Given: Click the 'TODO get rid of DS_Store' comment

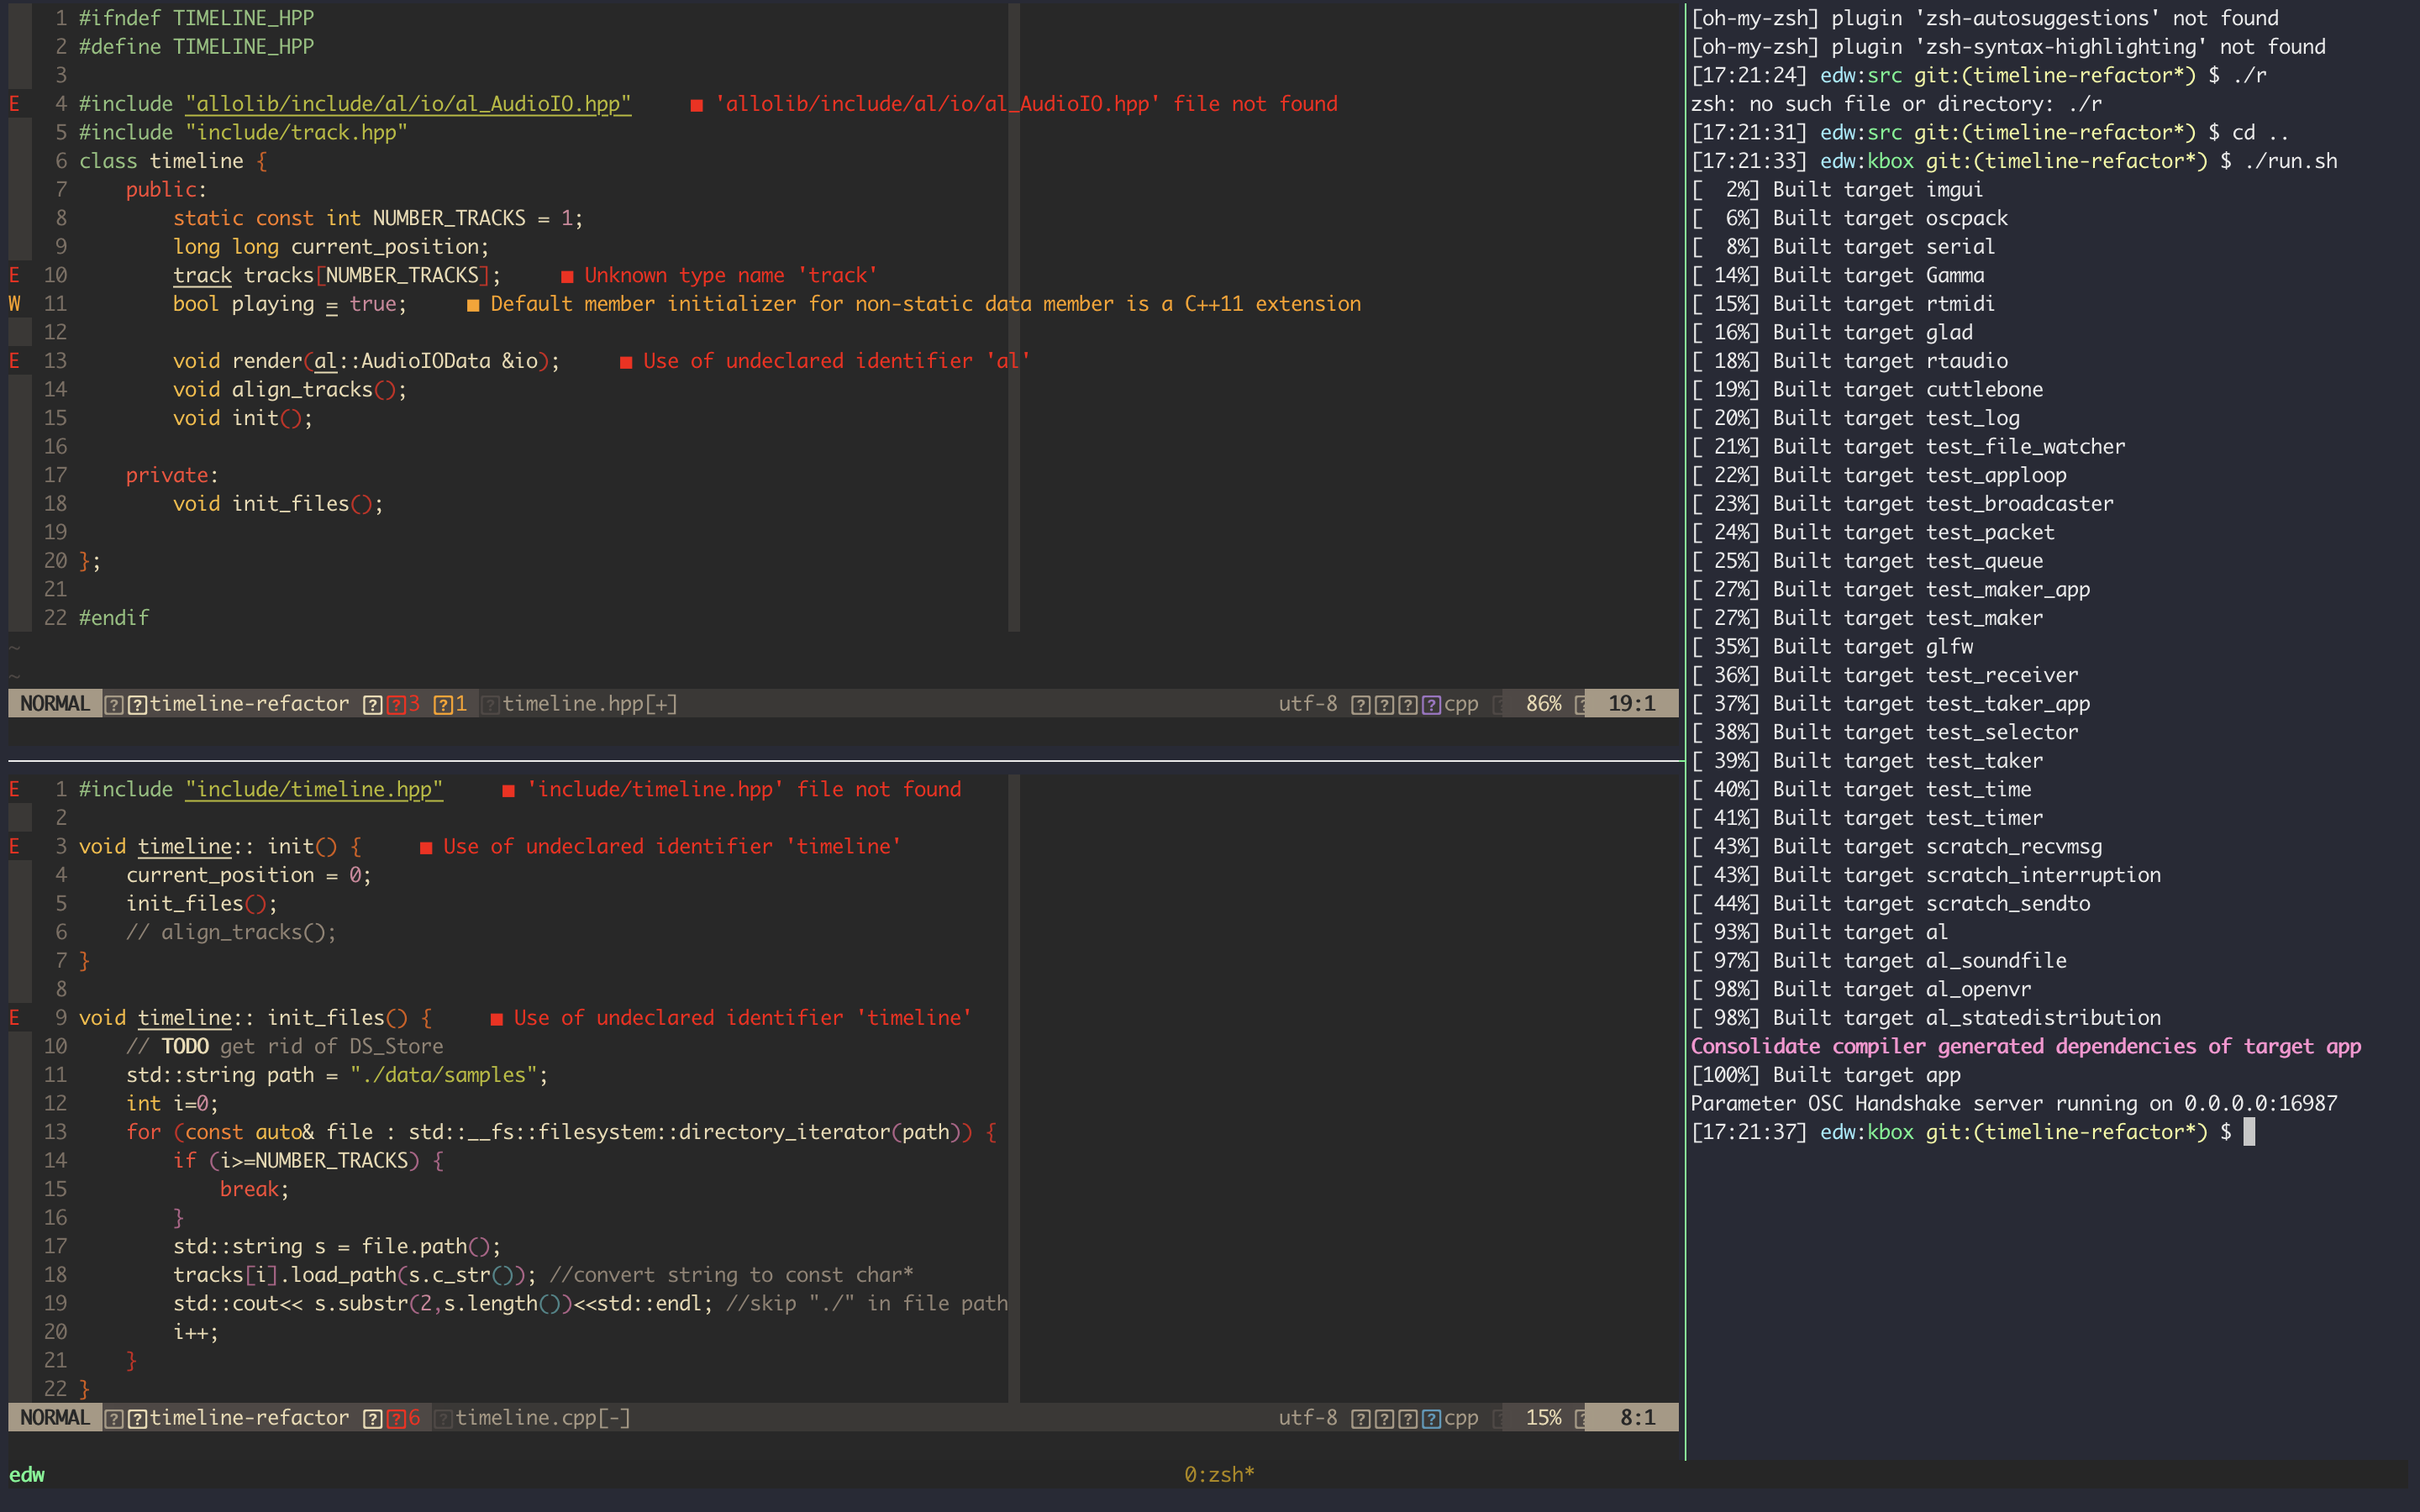Looking at the screenshot, I should (x=285, y=1046).
